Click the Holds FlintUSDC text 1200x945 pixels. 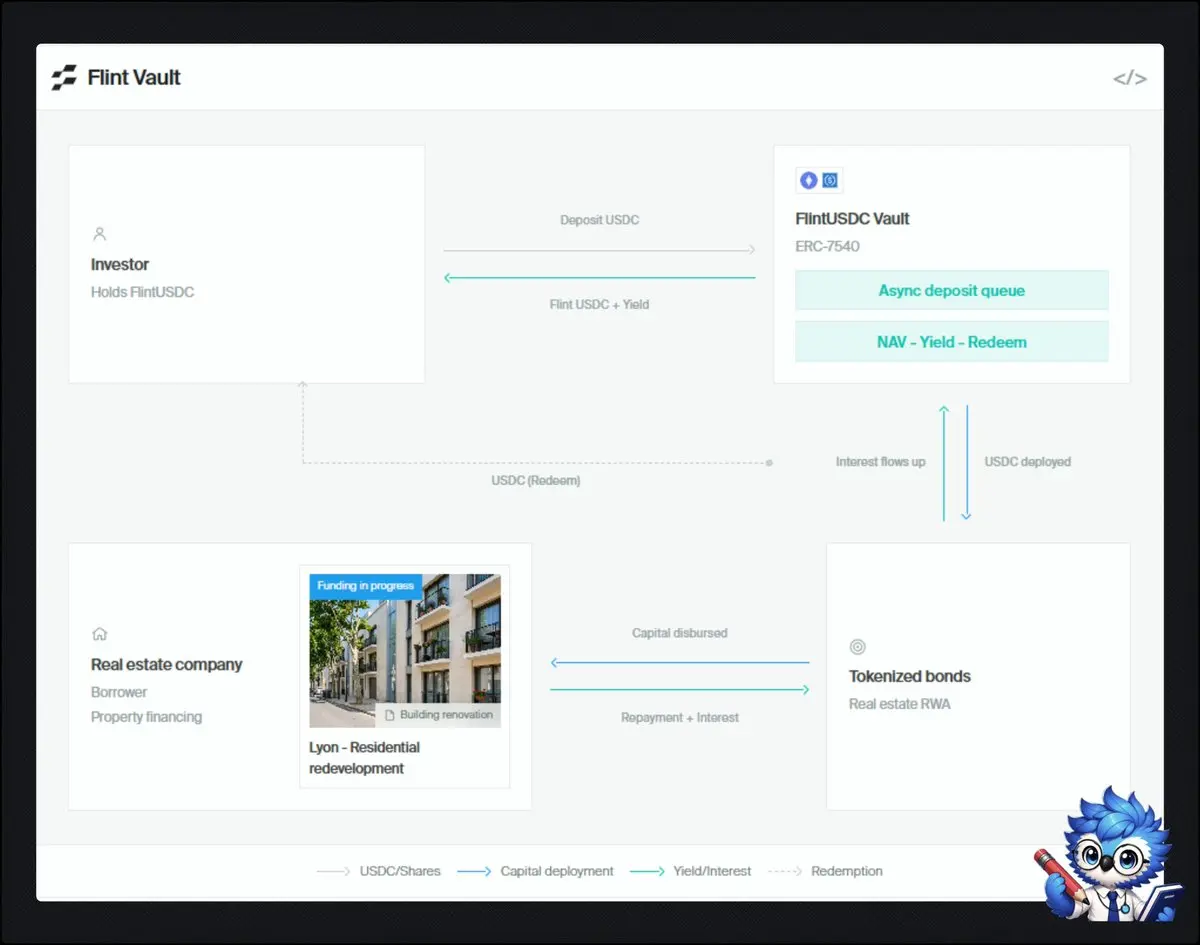pos(142,293)
